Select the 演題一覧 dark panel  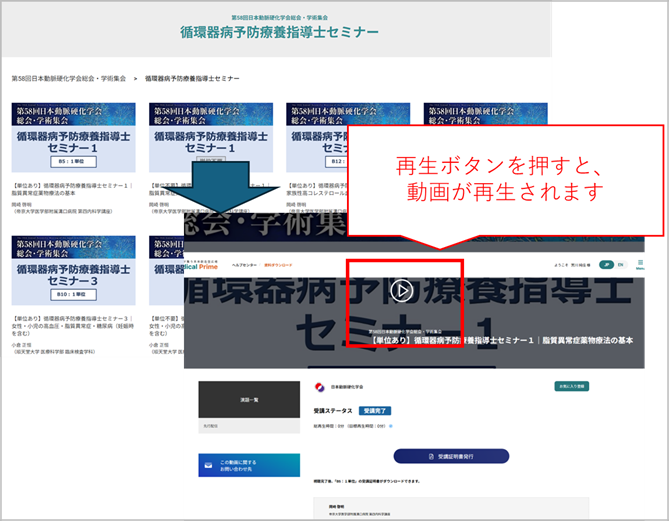[249, 399]
